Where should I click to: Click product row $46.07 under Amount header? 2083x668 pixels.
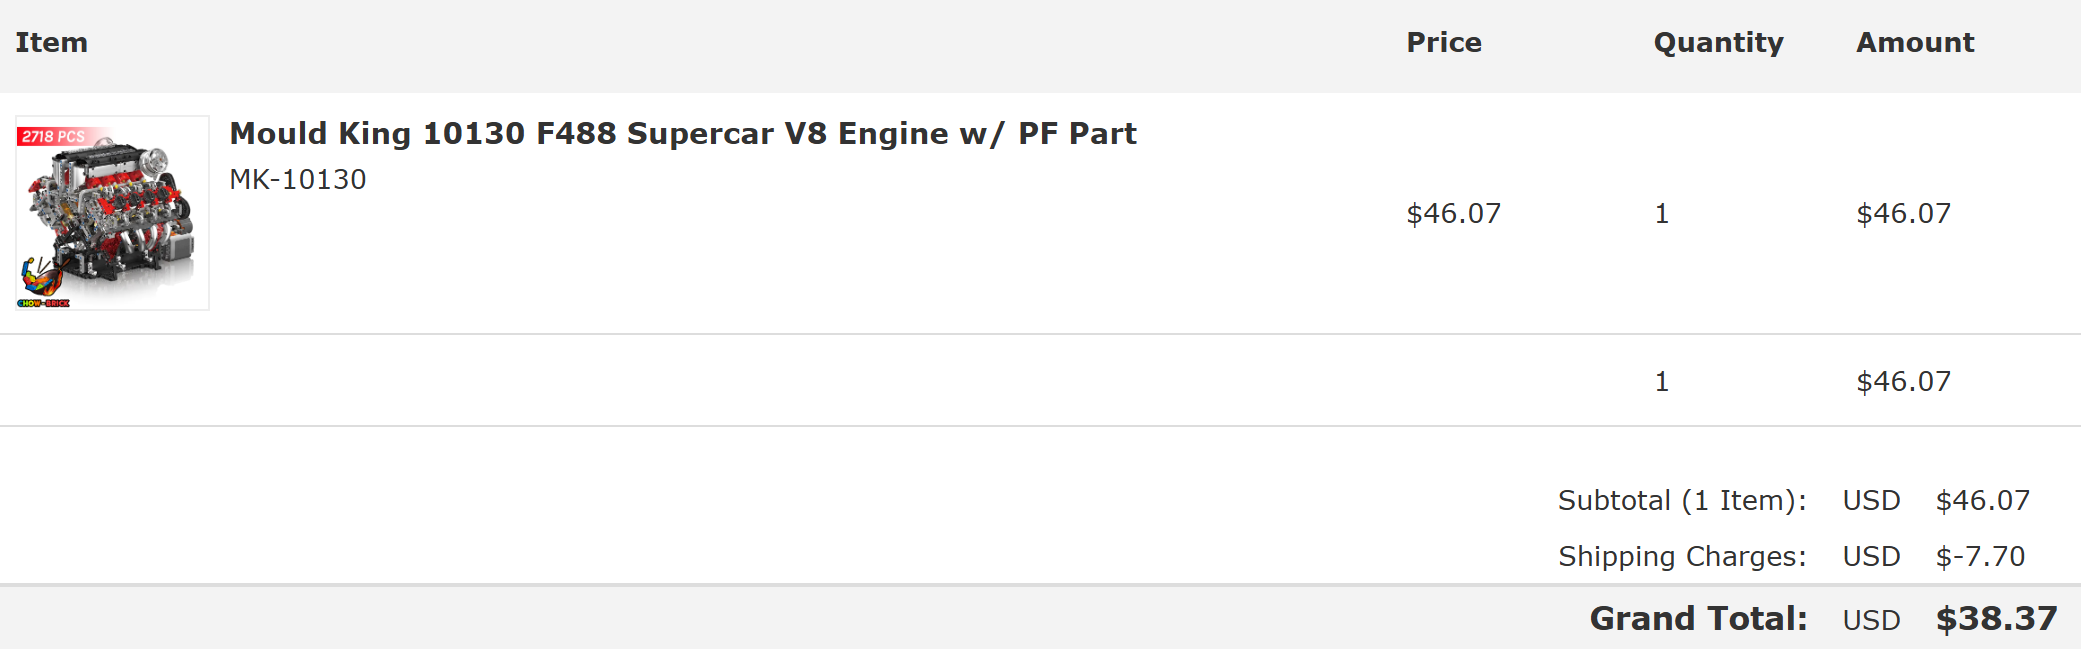tap(1904, 213)
